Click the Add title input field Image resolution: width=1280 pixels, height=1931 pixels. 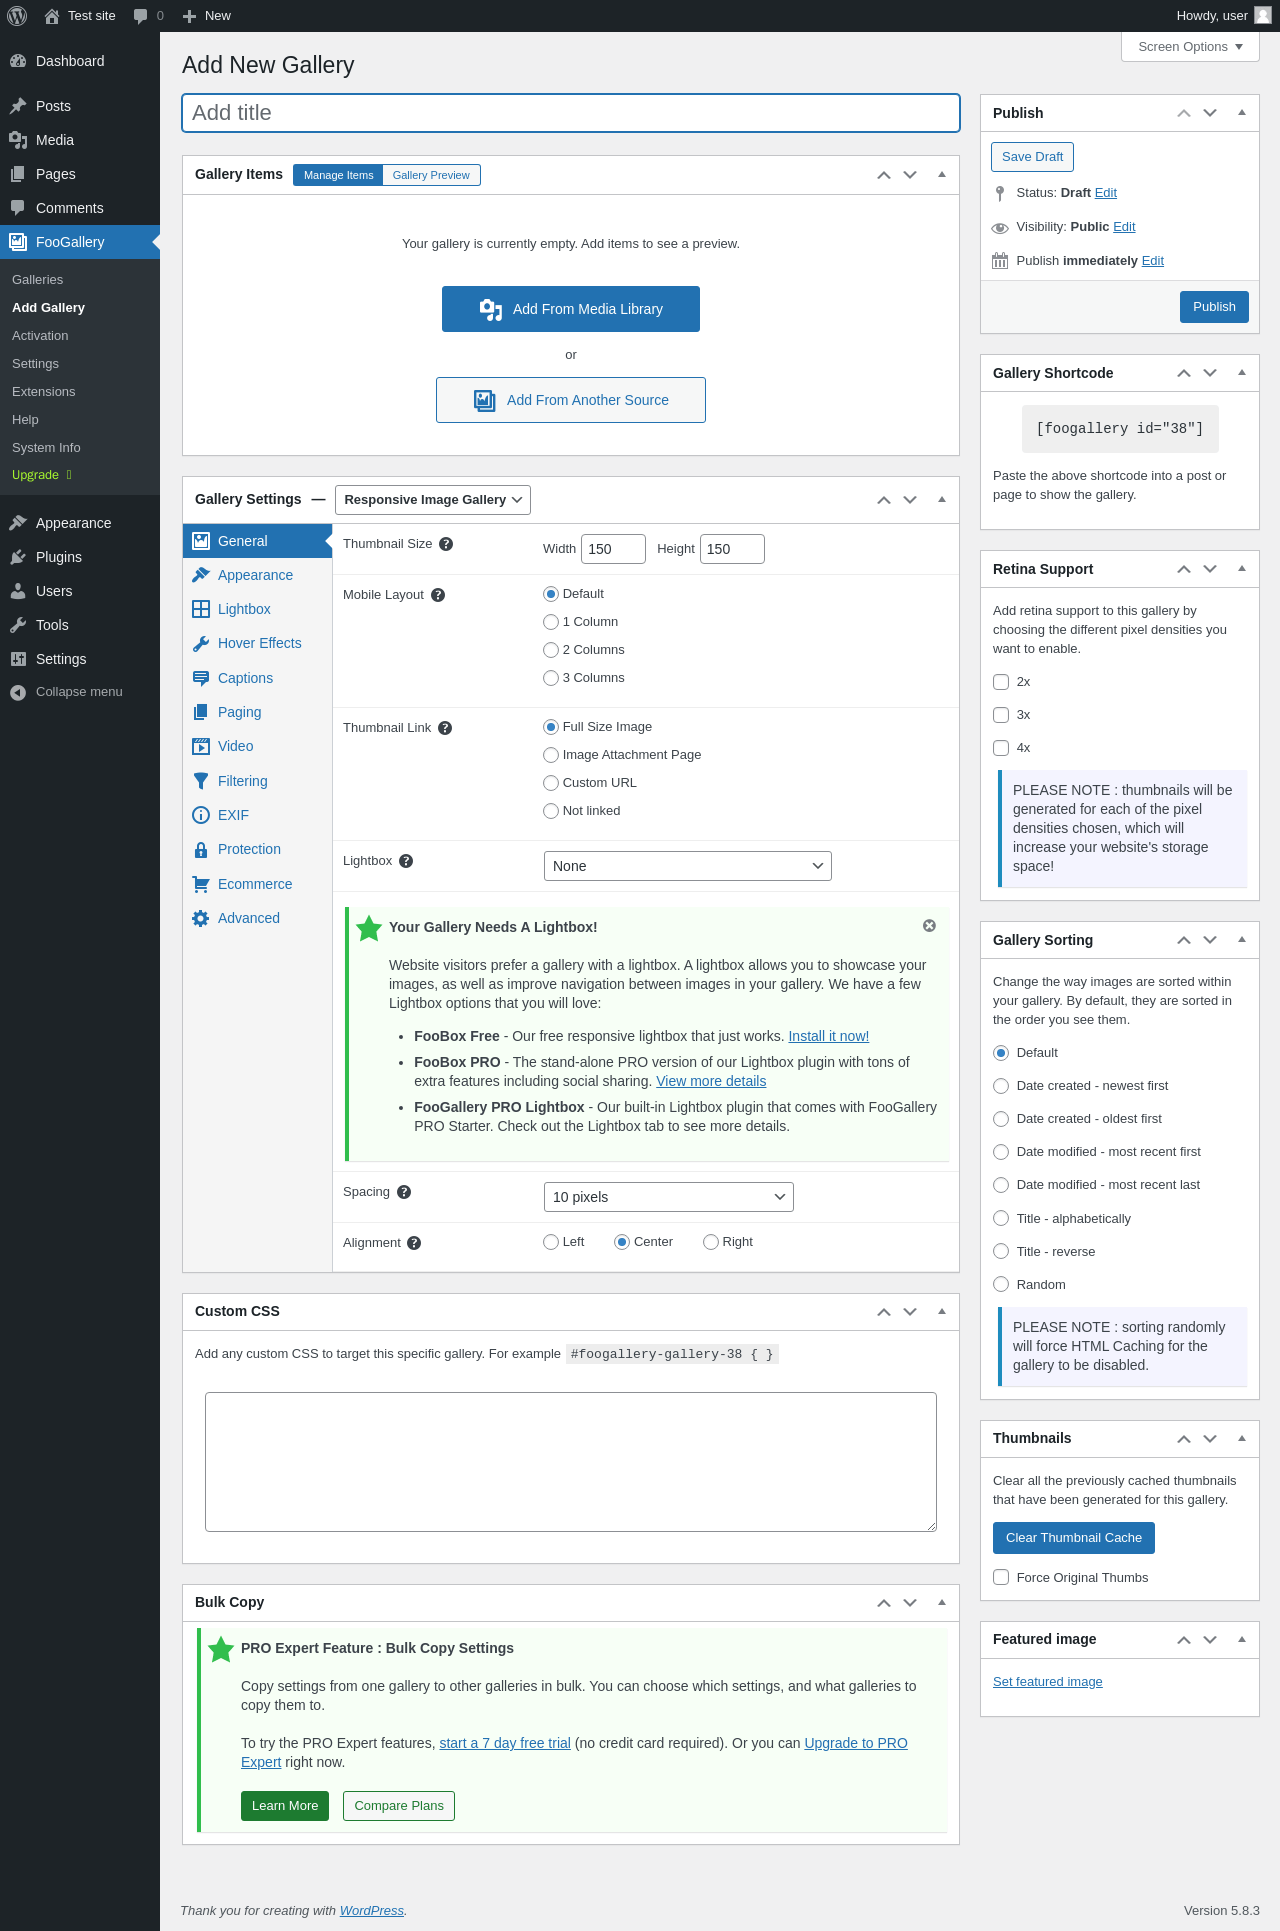pos(571,113)
